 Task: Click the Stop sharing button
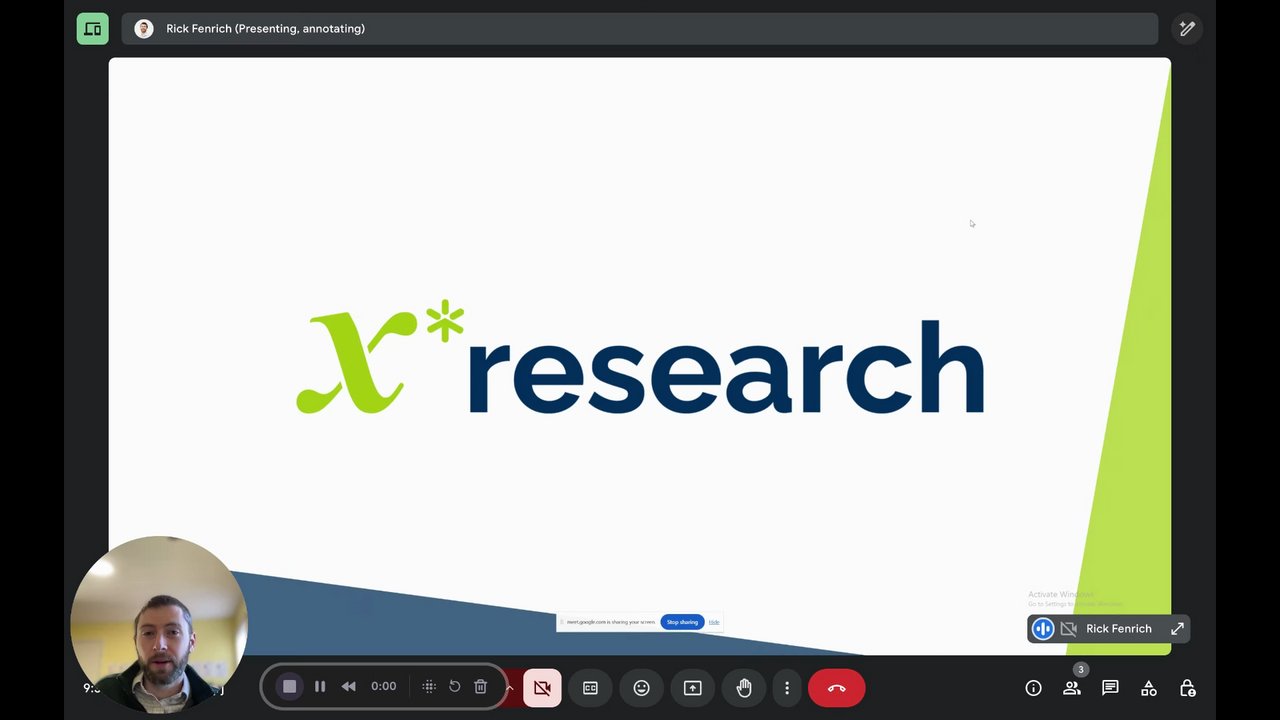pos(682,622)
